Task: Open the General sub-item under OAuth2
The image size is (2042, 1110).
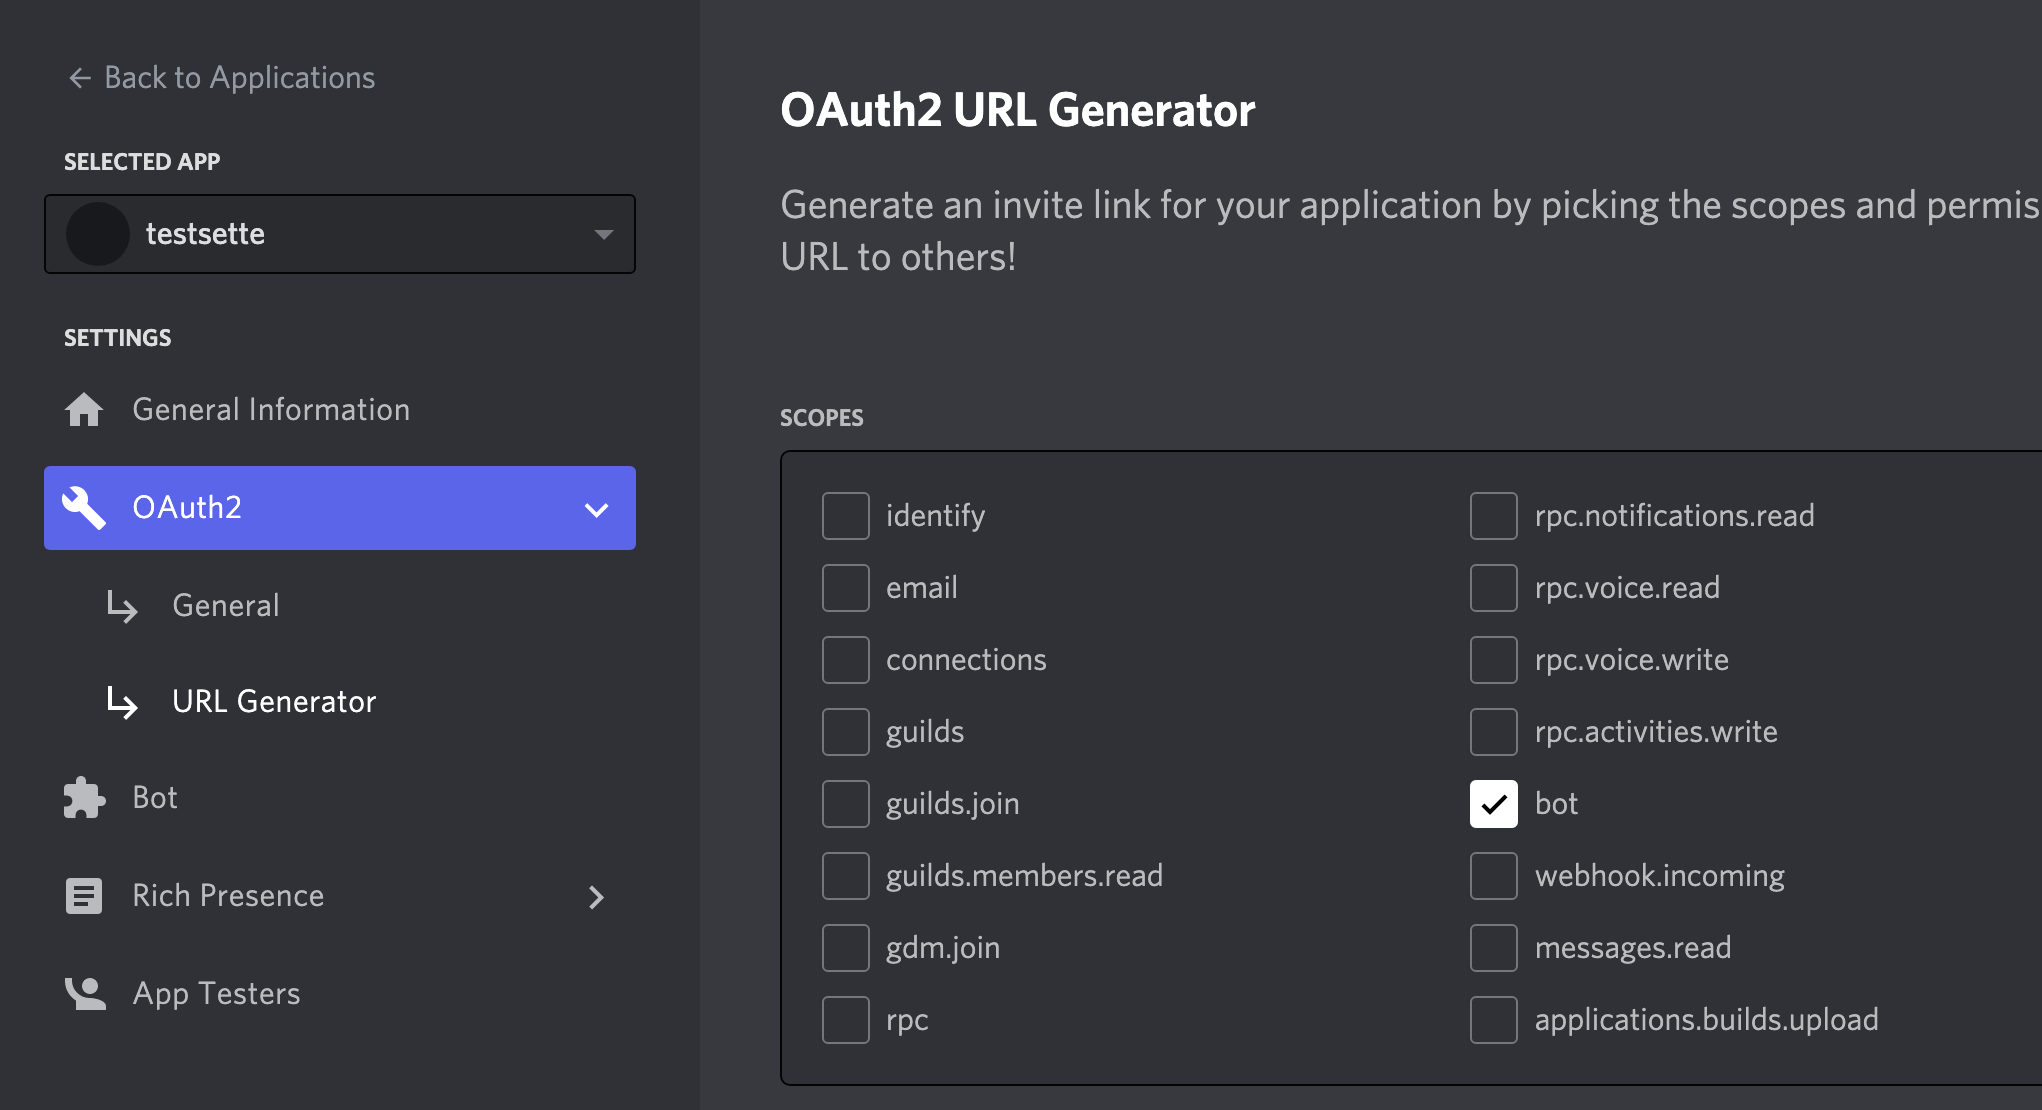Action: pos(226,606)
